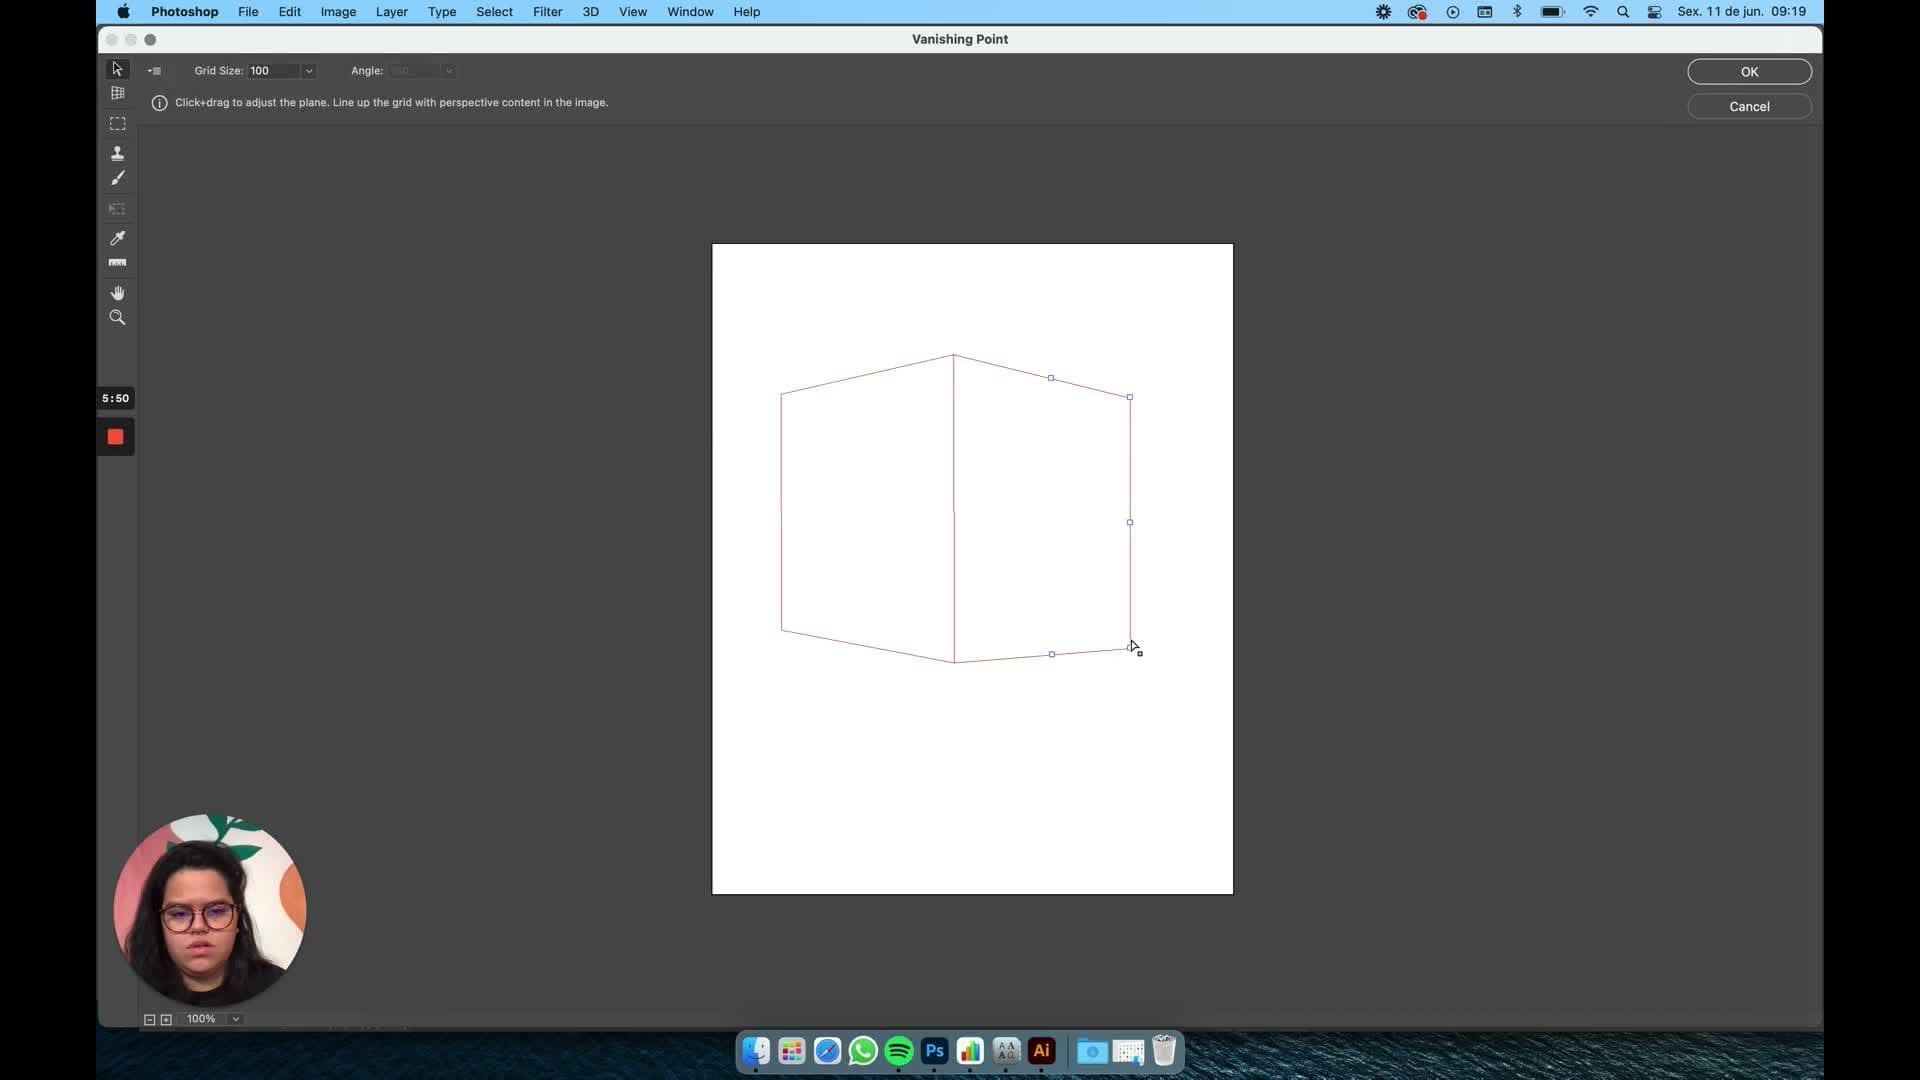Confirm with the OK button

tap(1749, 72)
